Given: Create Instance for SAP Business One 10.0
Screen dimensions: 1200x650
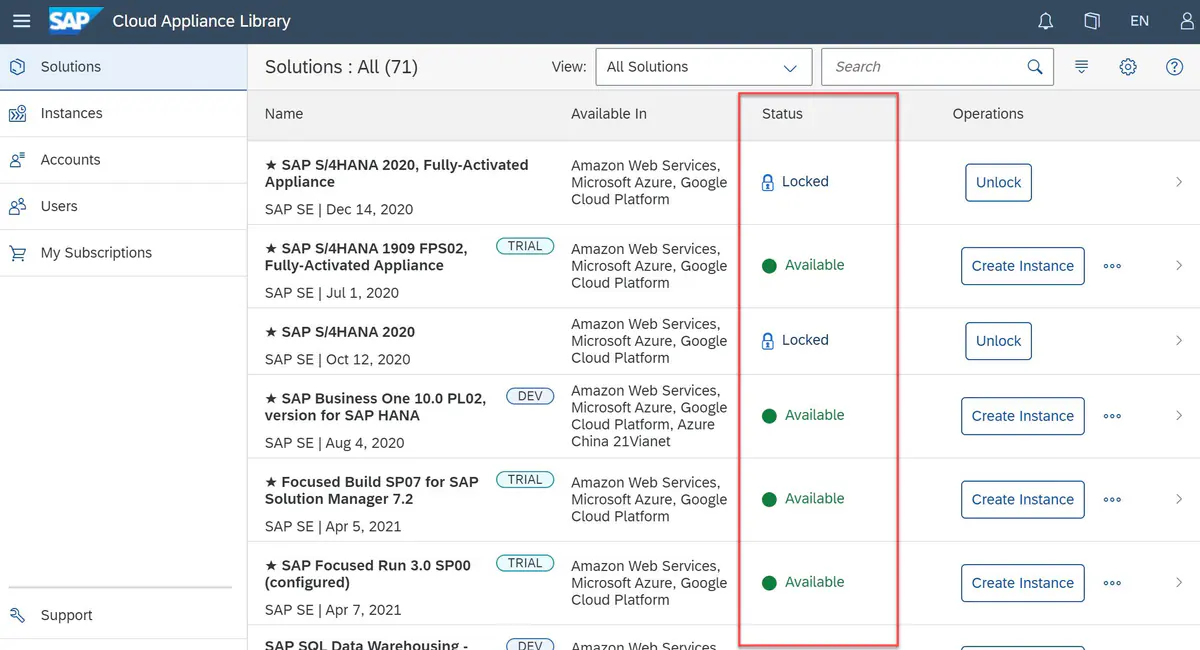Looking at the screenshot, I should tap(1022, 416).
